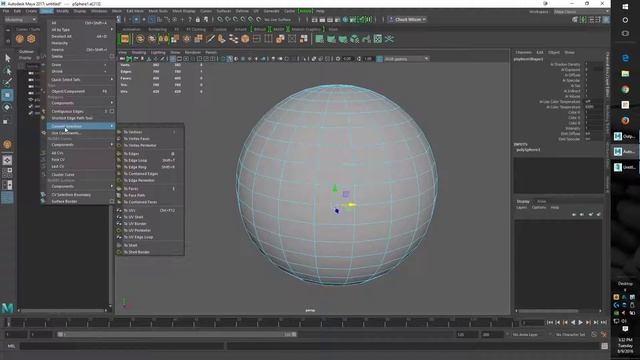Toggle Snap to curves magnet
This screenshot has width=640, height=360.
point(227,20)
